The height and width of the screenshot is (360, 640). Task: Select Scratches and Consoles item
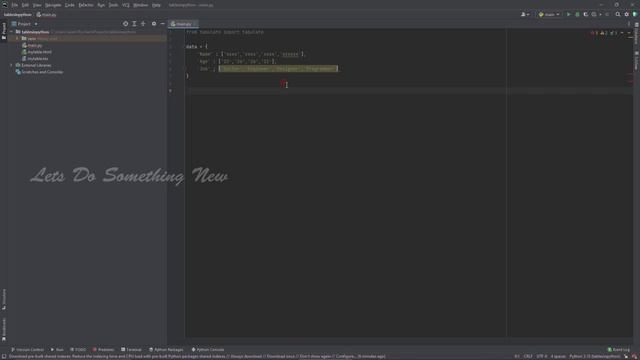click(40, 72)
